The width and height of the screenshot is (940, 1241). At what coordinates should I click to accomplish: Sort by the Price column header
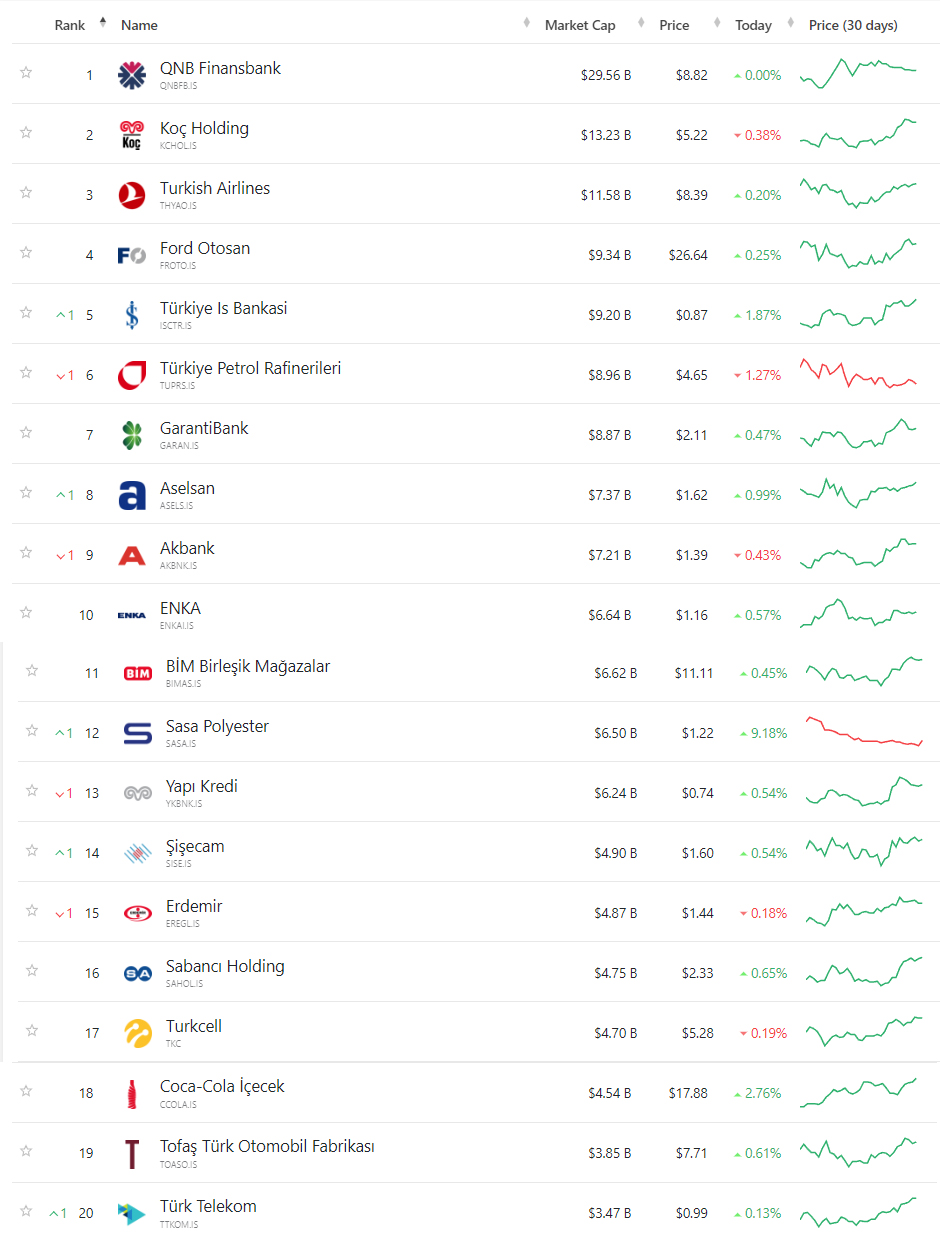coord(674,25)
